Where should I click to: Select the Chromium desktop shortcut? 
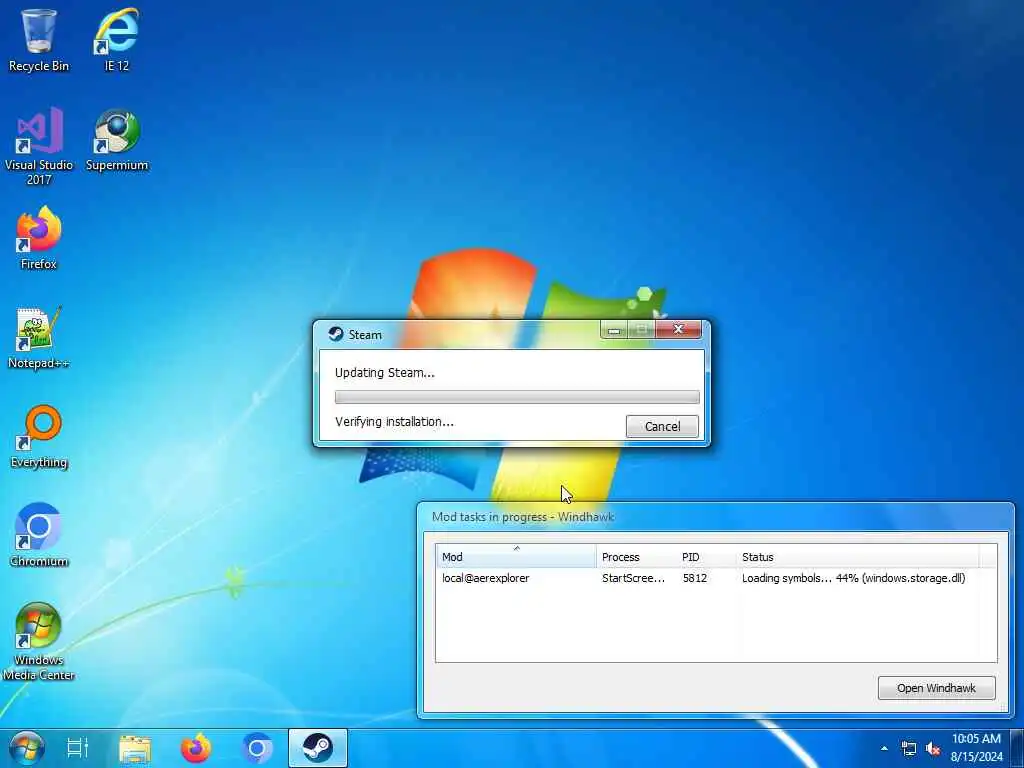pos(39,535)
